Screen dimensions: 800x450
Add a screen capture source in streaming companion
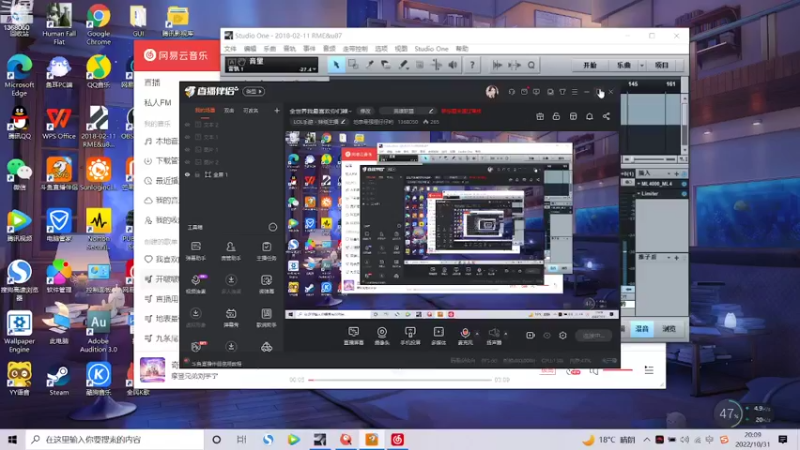point(354,336)
